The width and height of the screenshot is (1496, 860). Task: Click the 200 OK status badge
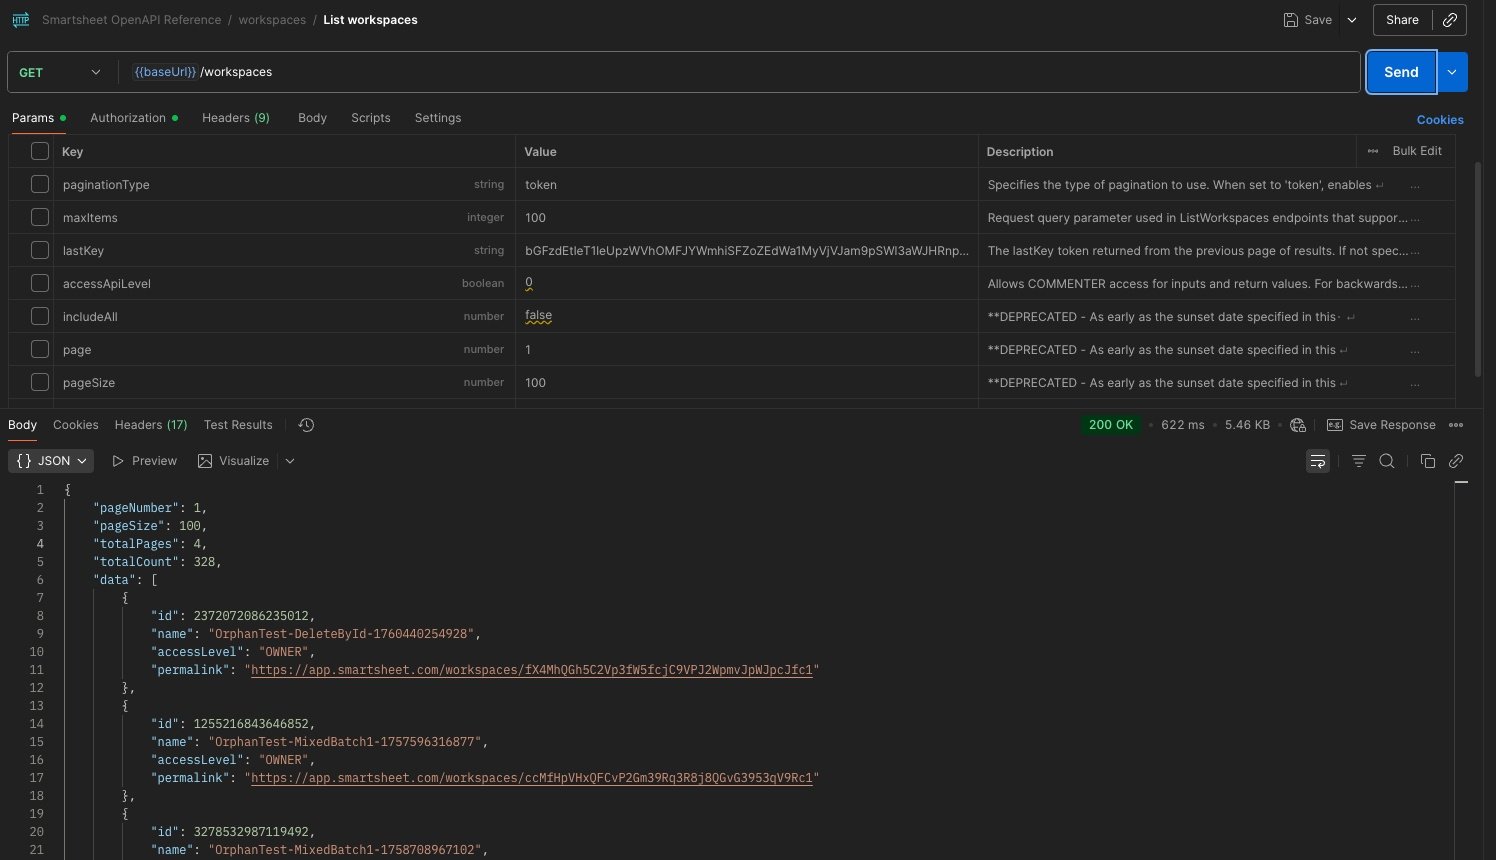1111,425
